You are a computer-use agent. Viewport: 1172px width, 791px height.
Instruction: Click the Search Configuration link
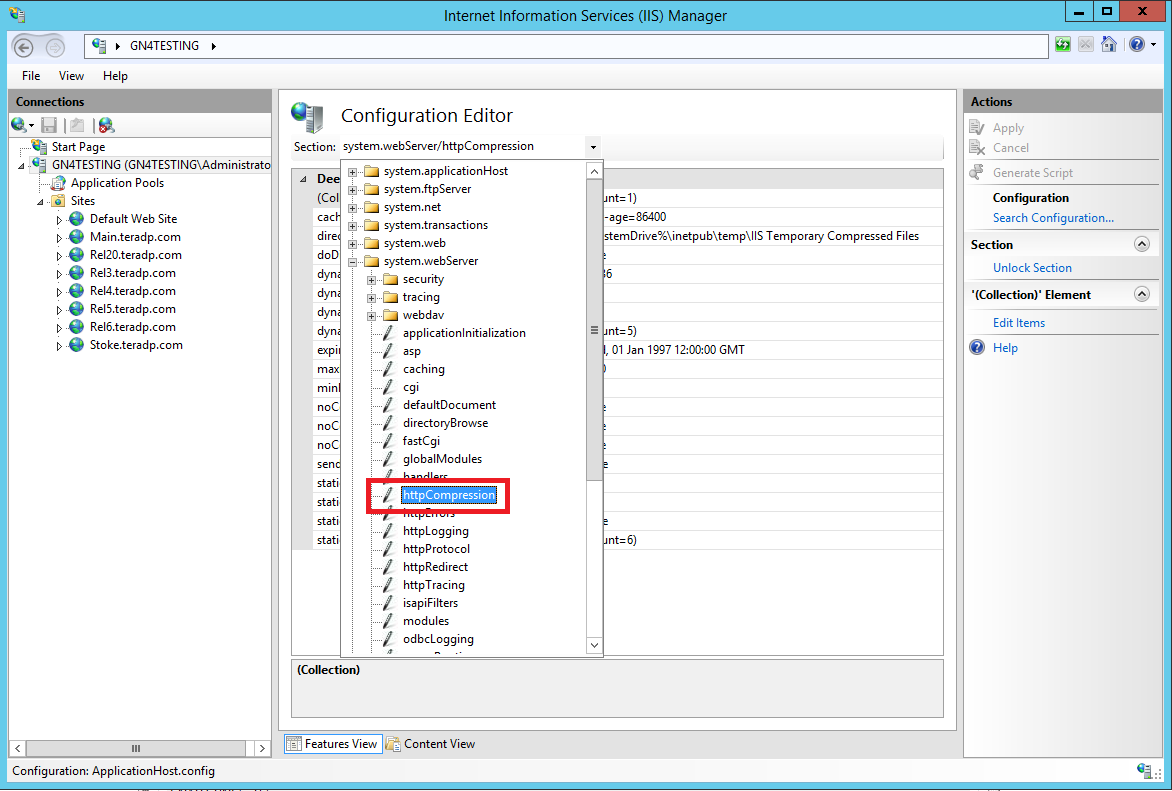[x=1052, y=218]
